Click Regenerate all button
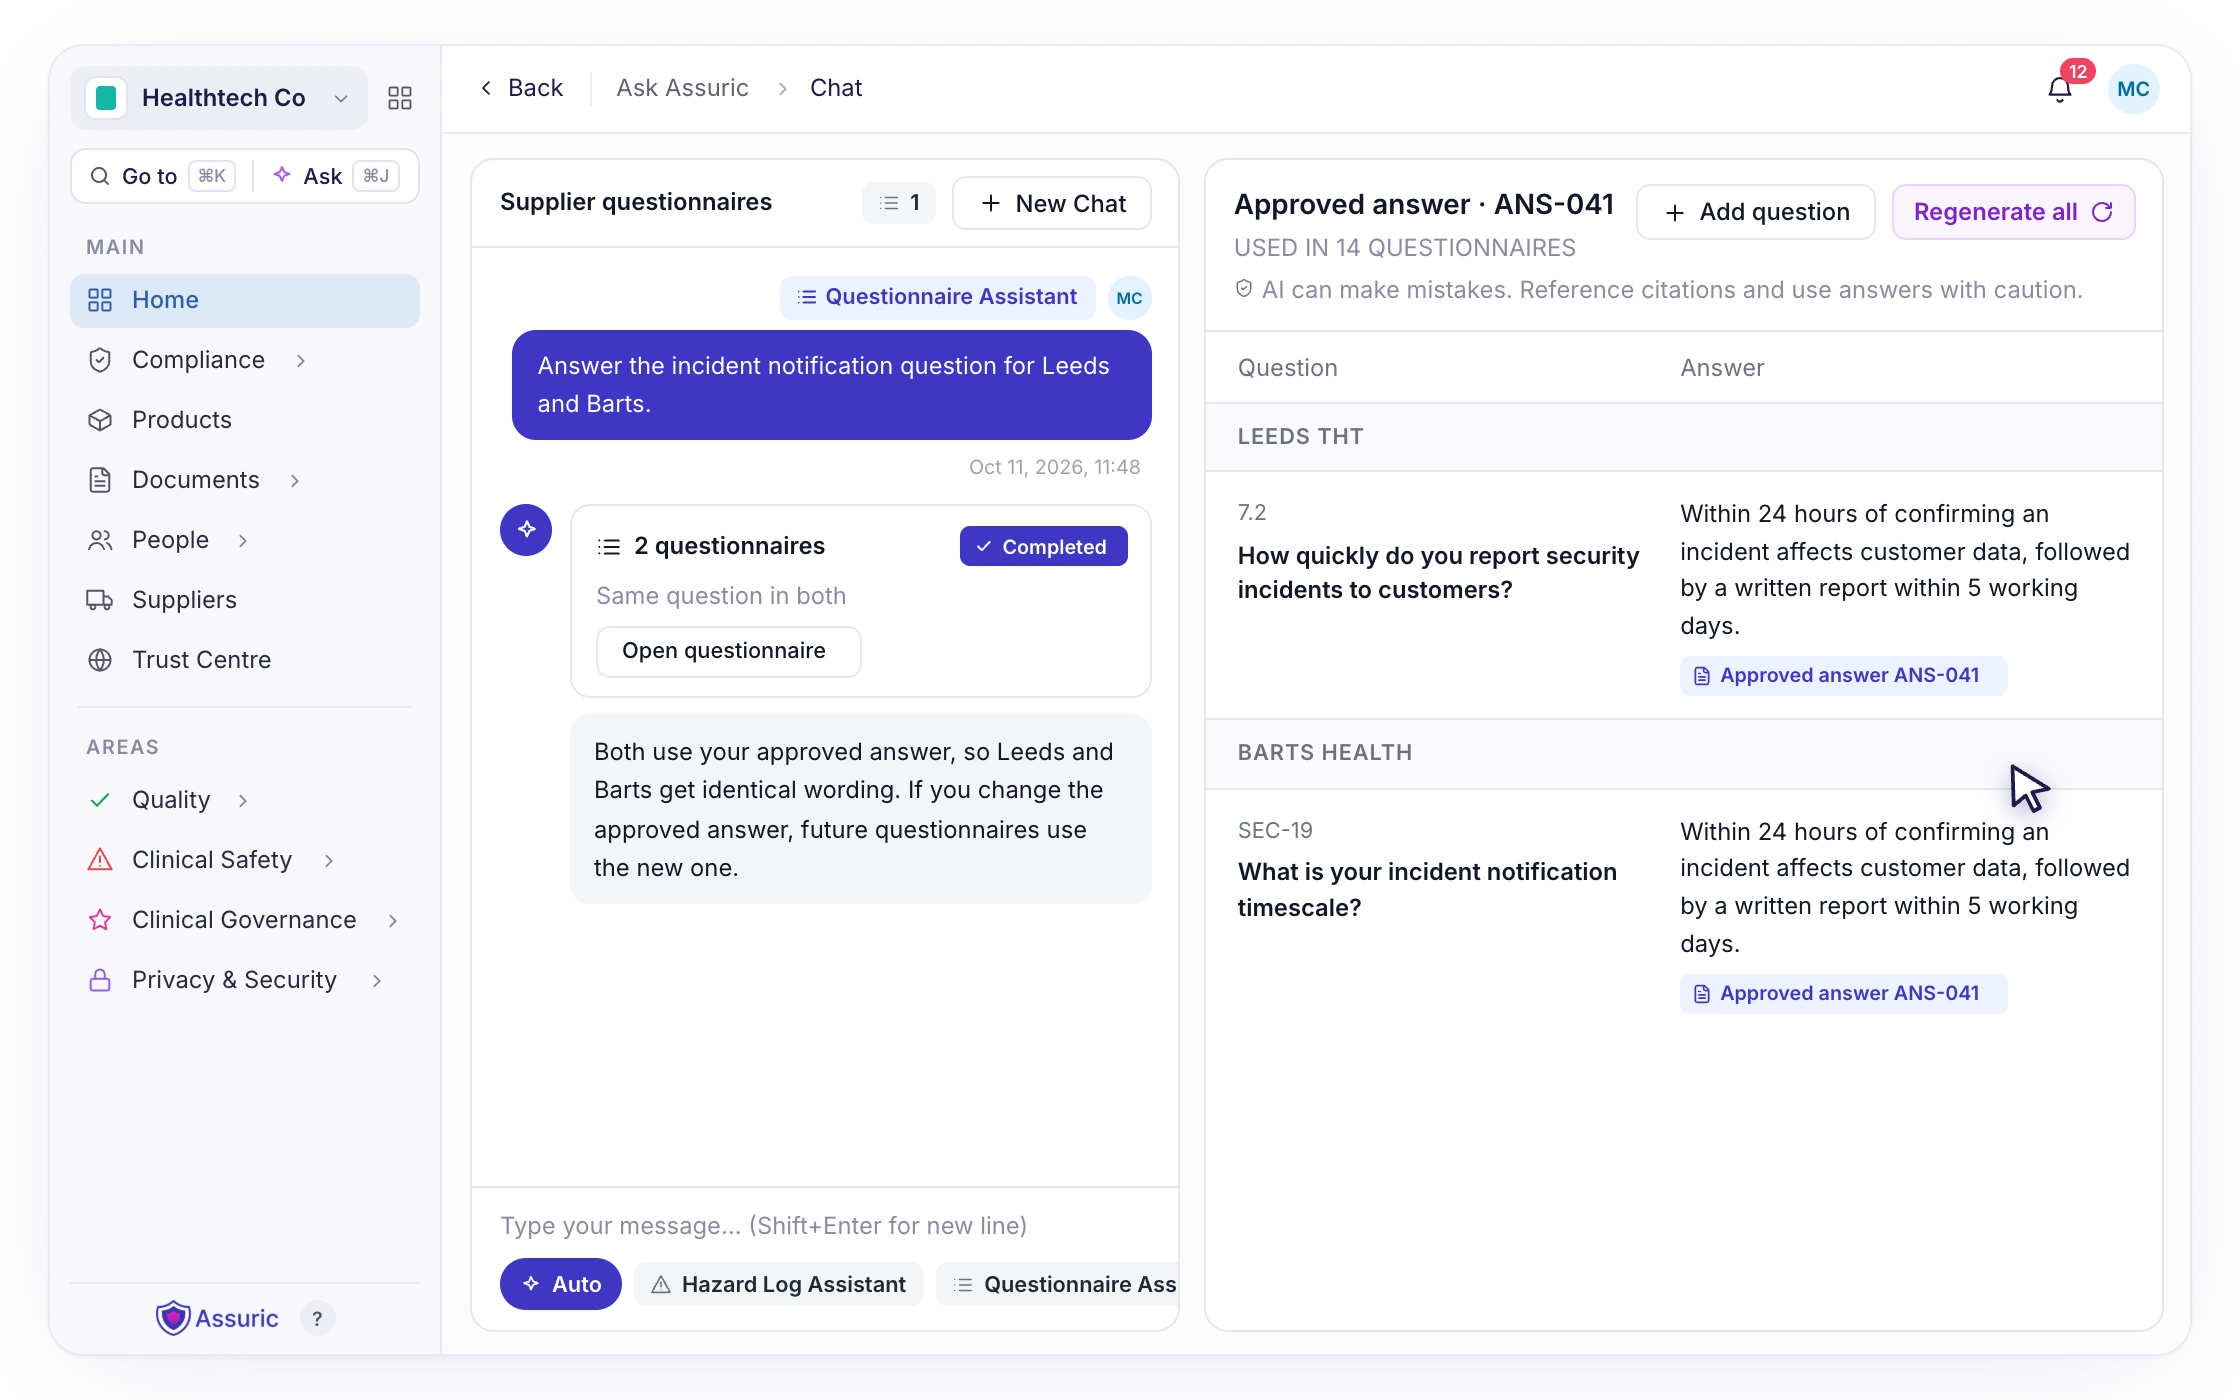This screenshot has width=2240, height=1400. point(2014,212)
